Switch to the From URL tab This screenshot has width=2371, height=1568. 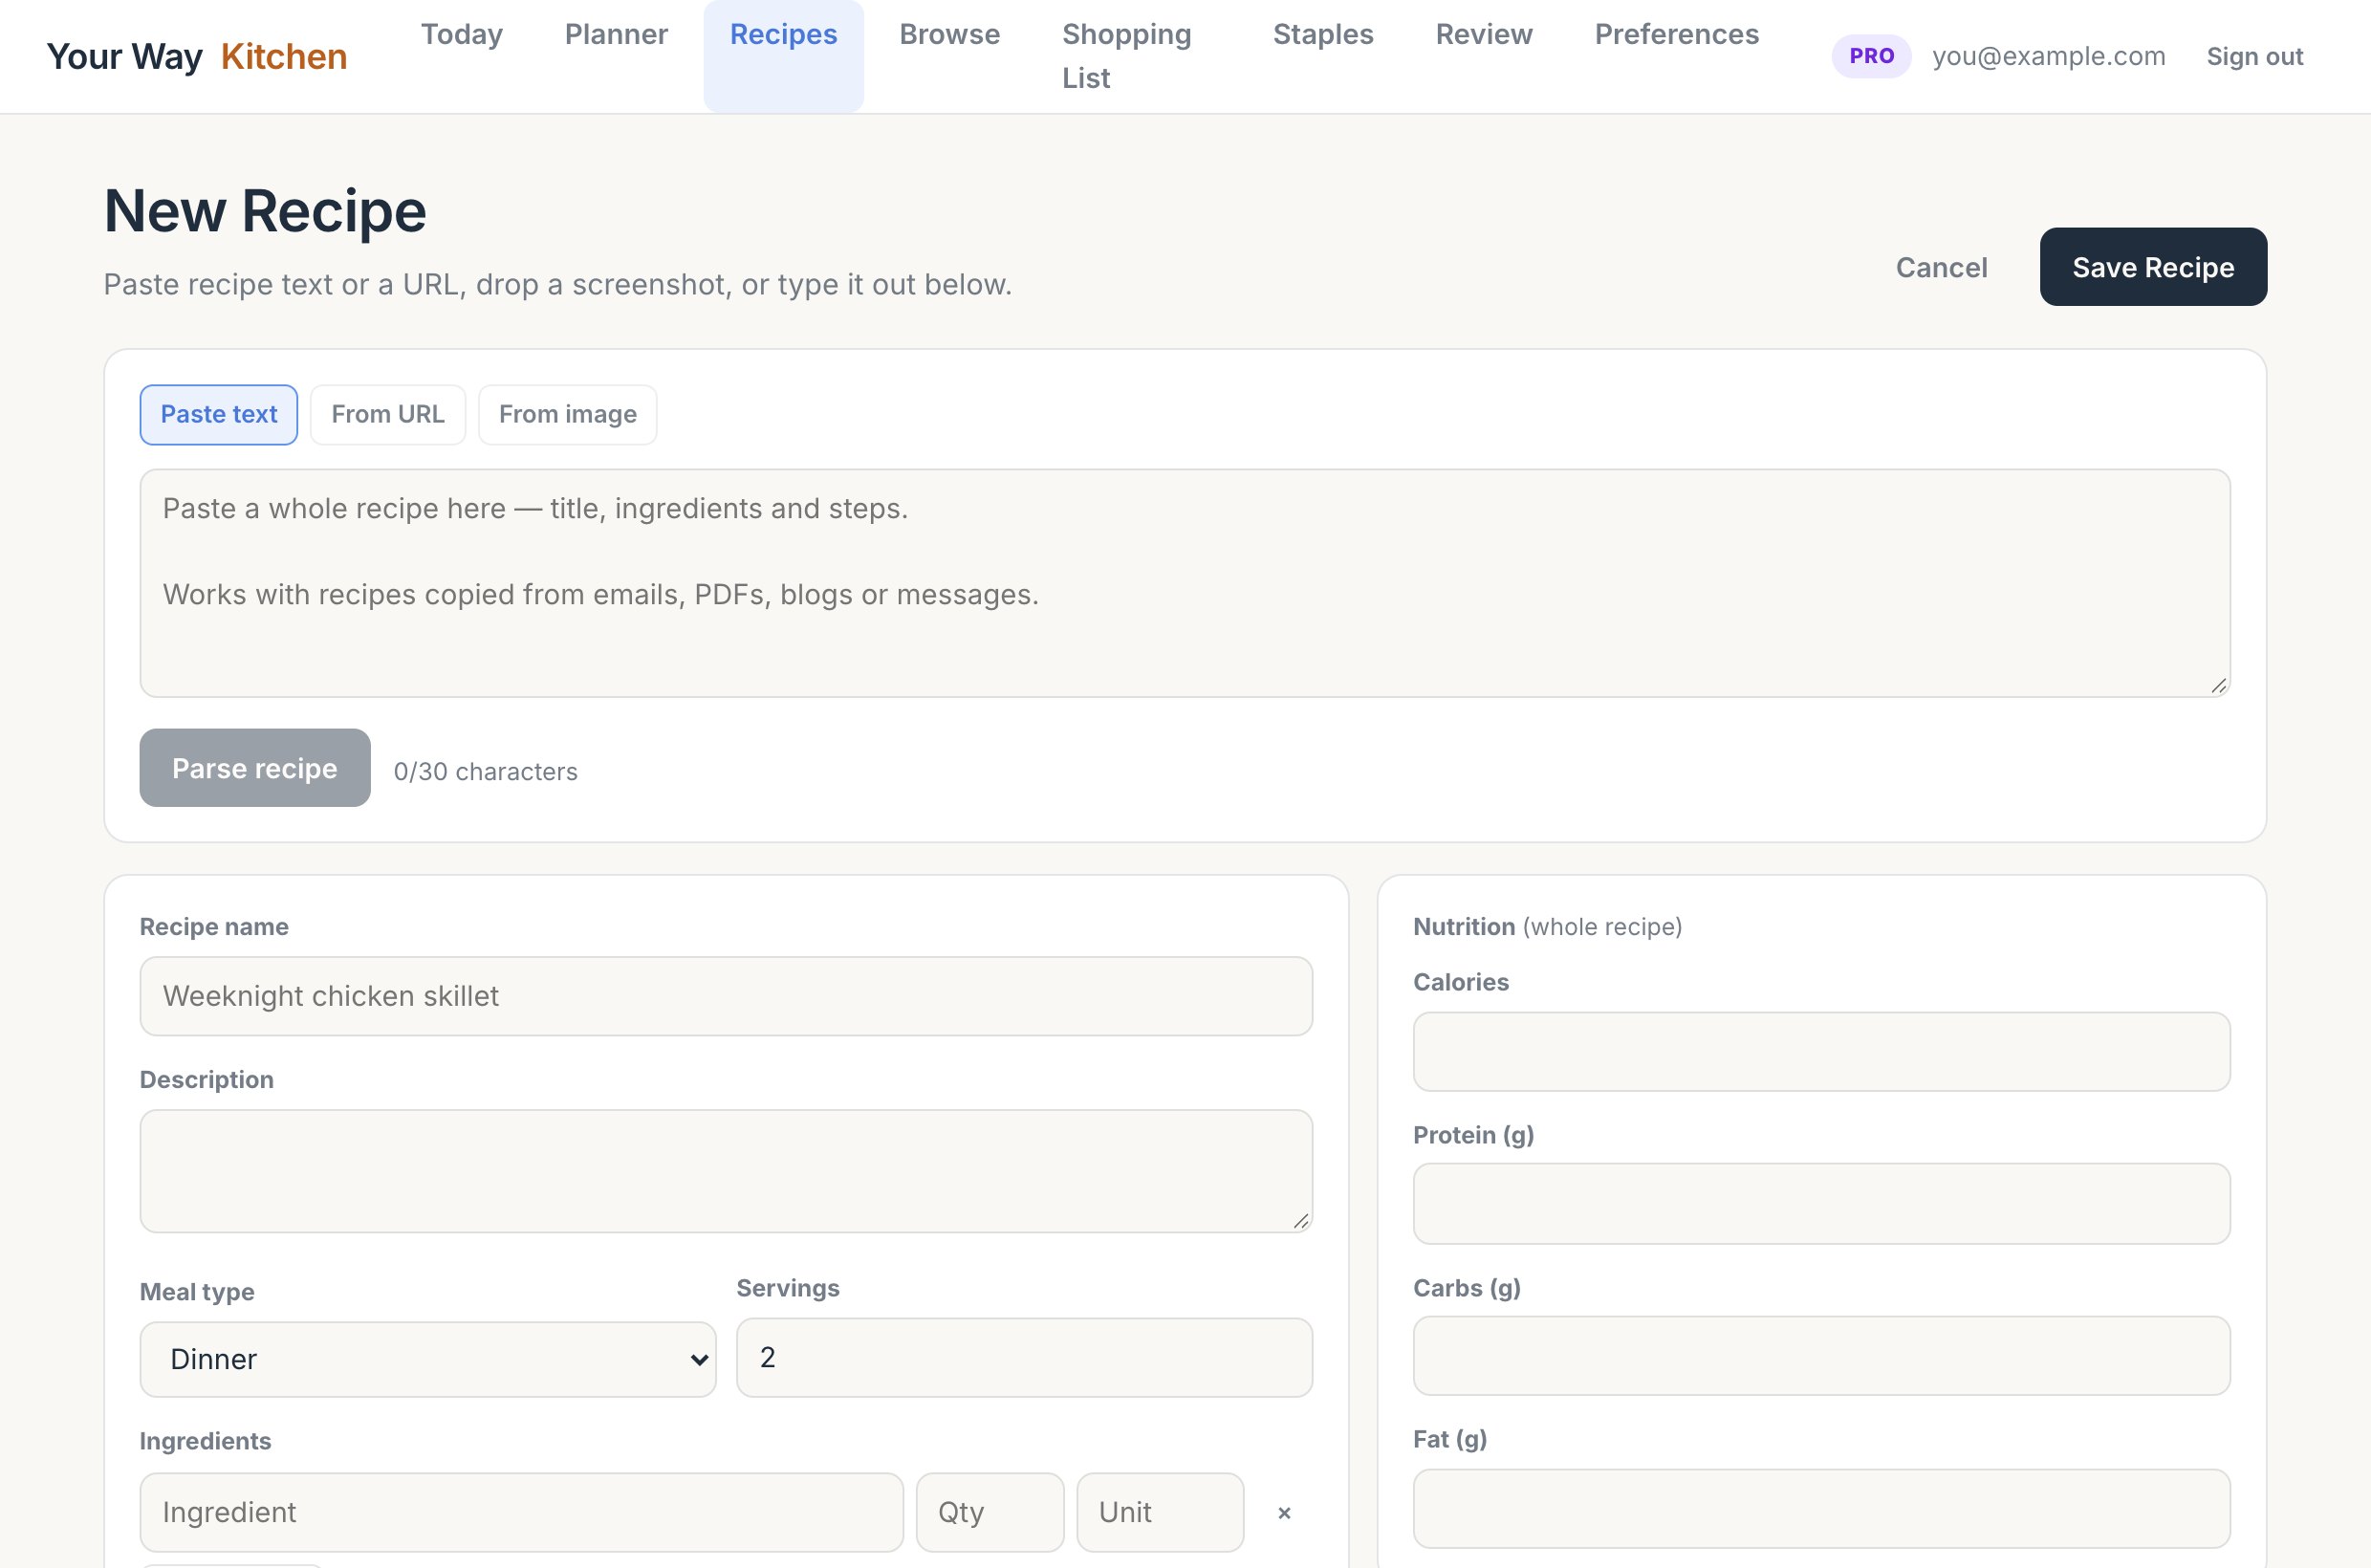pyautogui.click(x=388, y=415)
